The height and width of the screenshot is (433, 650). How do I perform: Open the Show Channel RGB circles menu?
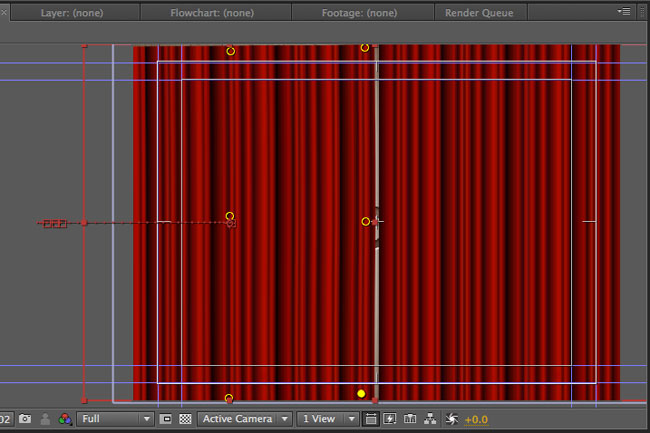[65, 419]
